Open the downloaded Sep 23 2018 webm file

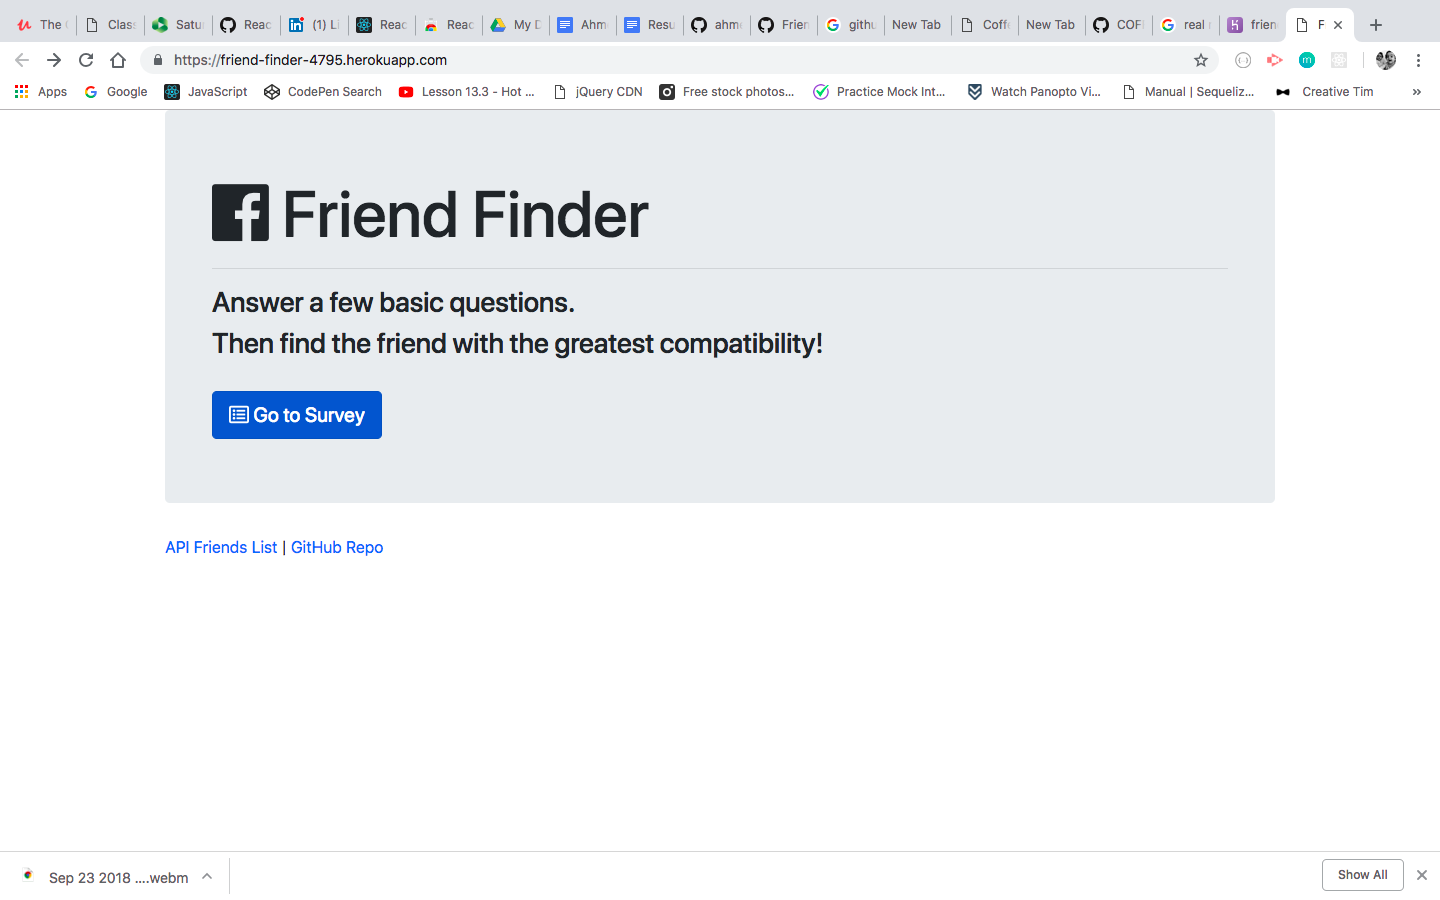[106, 877]
